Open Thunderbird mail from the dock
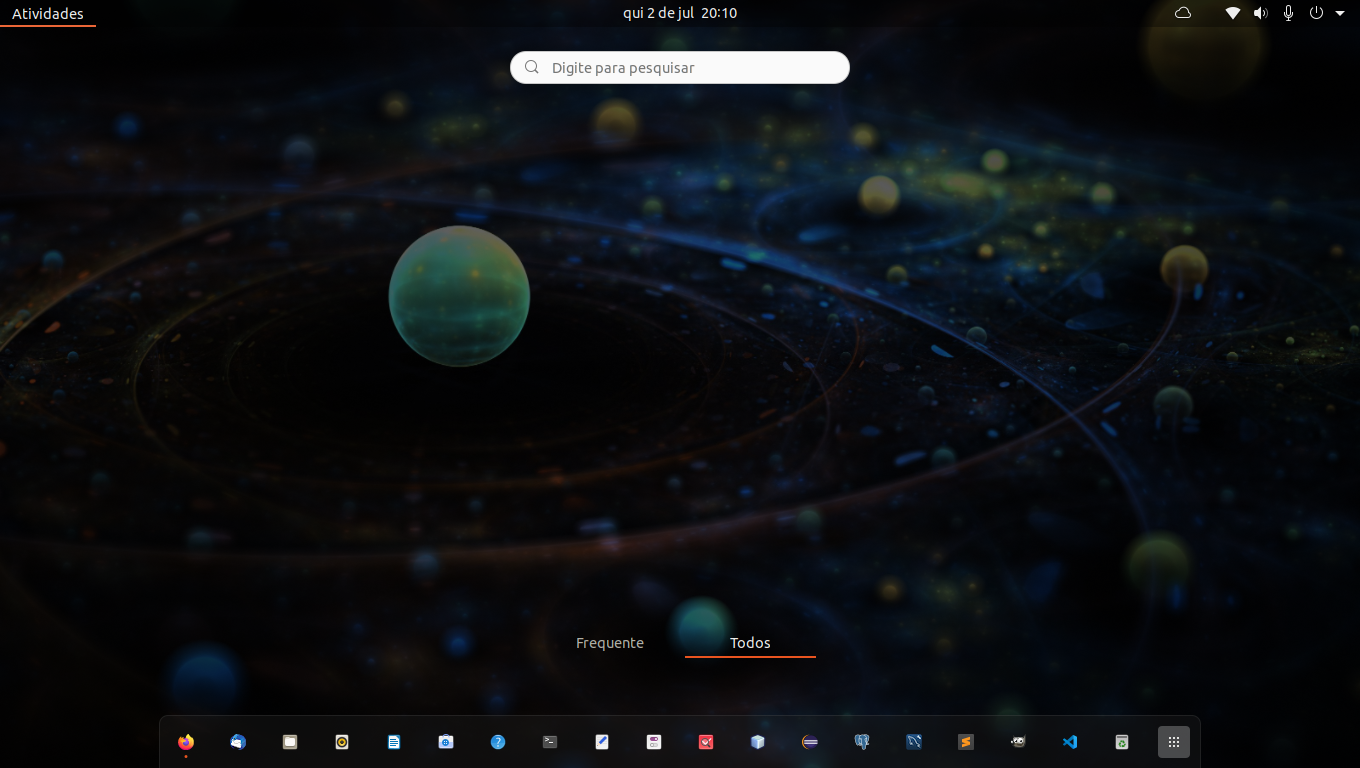This screenshot has width=1360, height=768. [238, 742]
